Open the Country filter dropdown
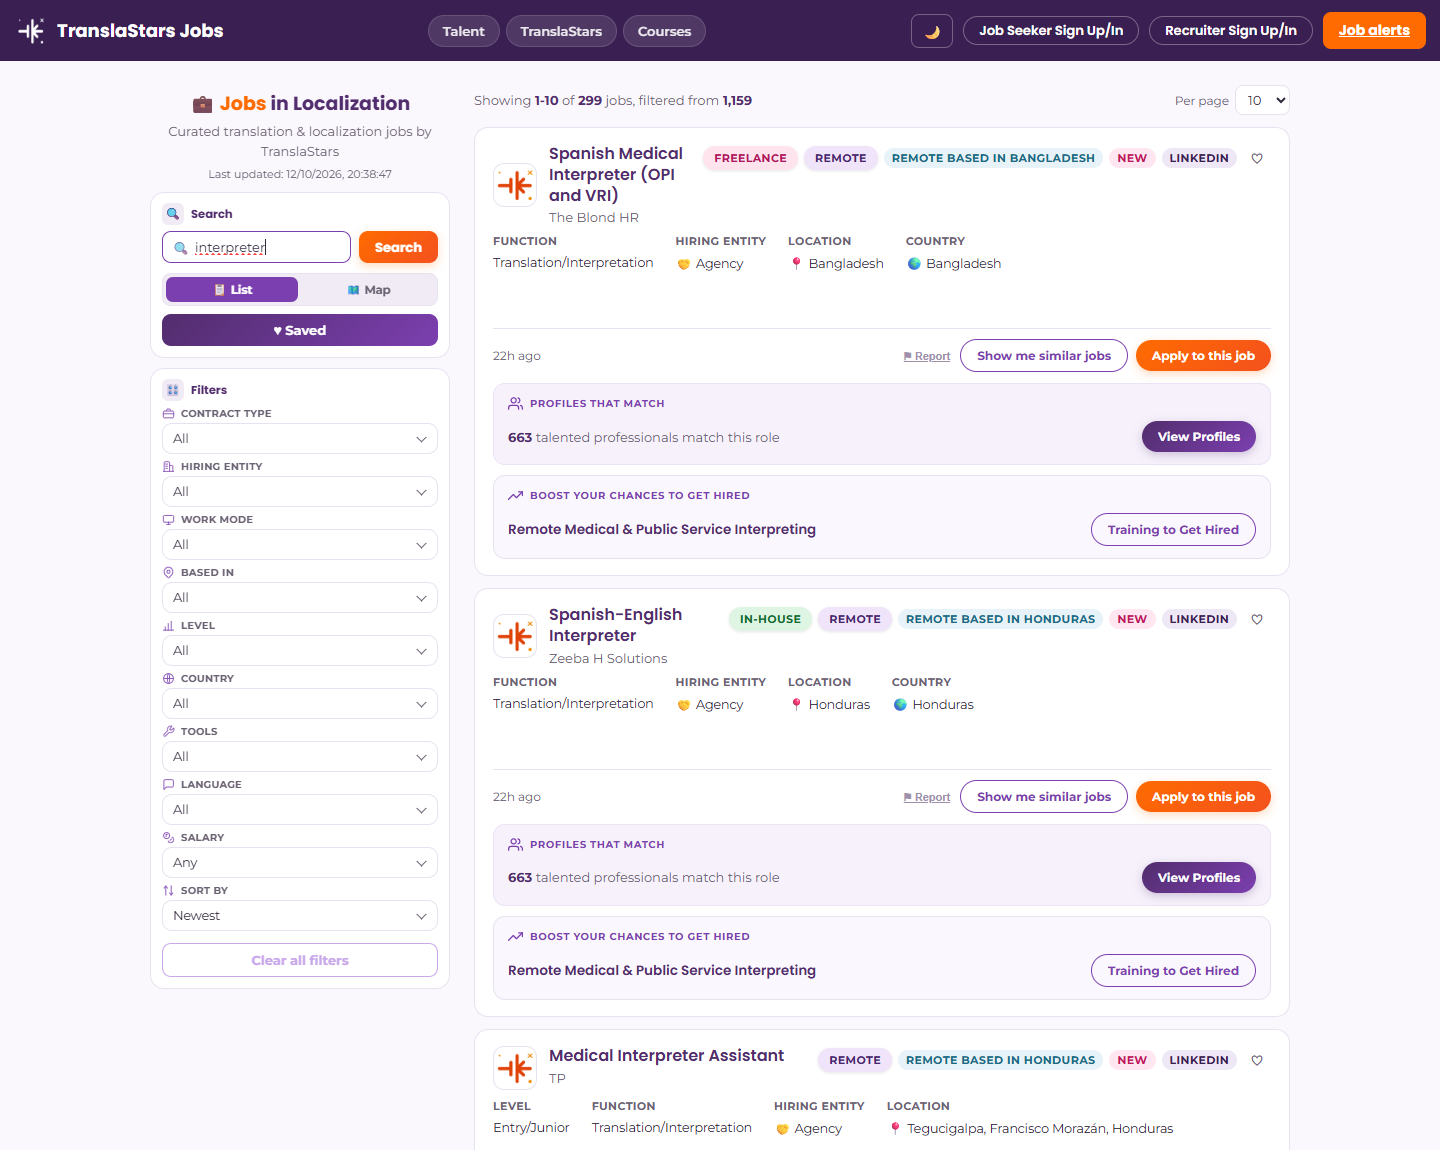This screenshot has width=1440, height=1150. (x=300, y=704)
